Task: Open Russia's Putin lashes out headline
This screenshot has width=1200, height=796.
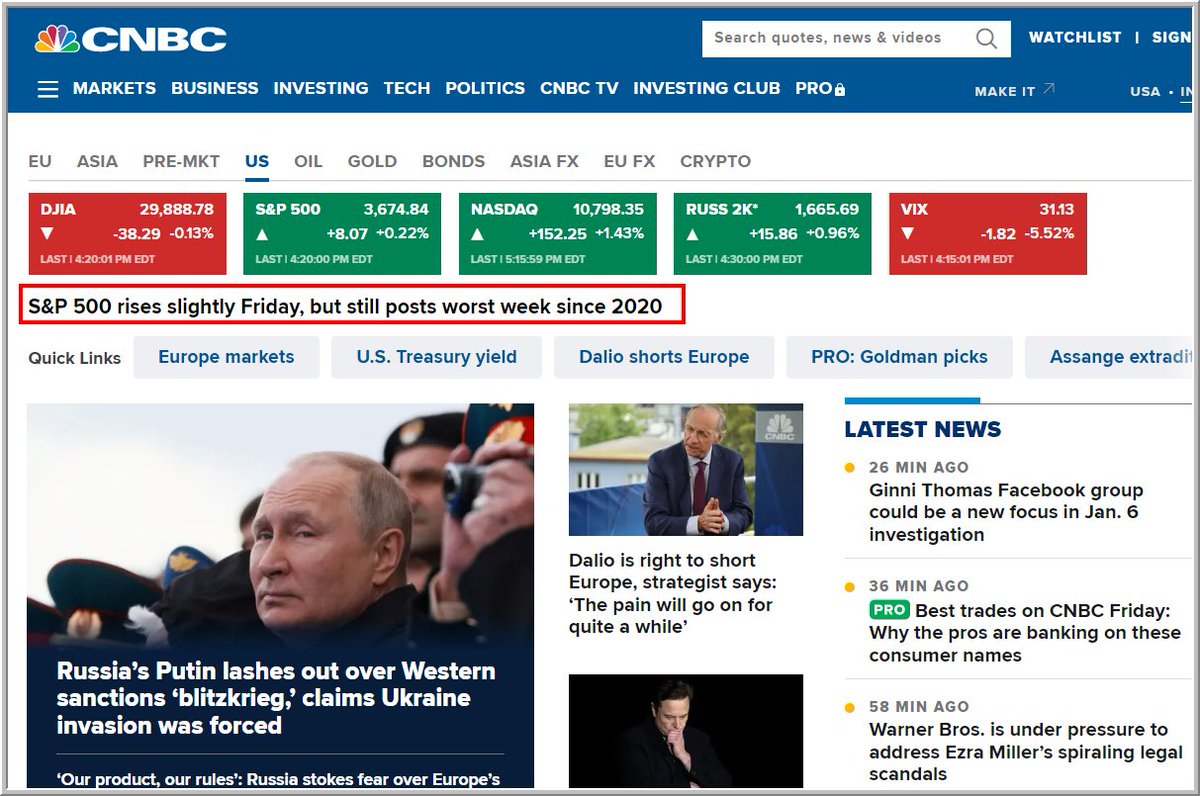Action: [276, 698]
